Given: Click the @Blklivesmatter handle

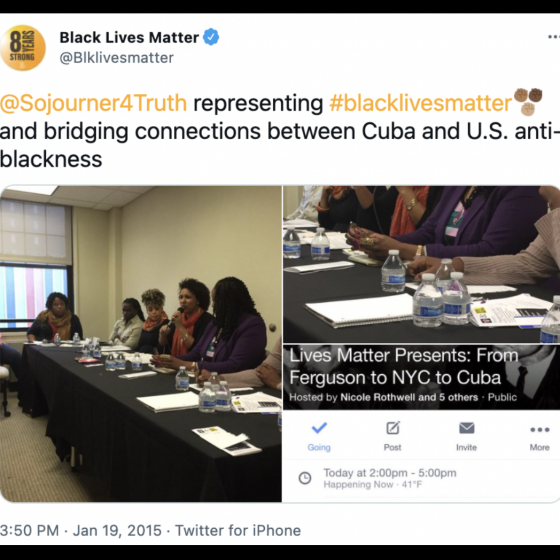Looking at the screenshot, I should tap(116, 58).
